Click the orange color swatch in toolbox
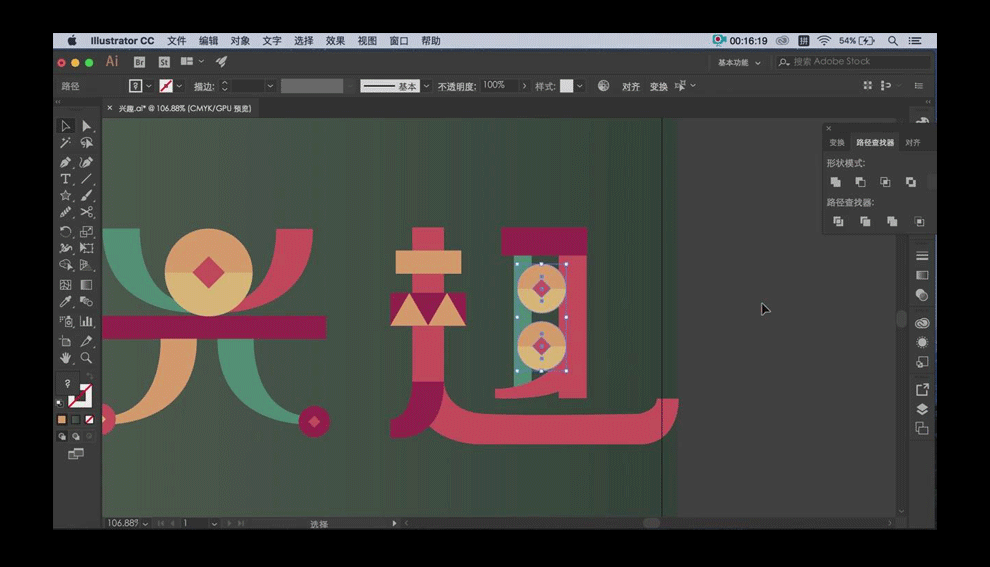The width and height of the screenshot is (990, 567). click(x=62, y=420)
